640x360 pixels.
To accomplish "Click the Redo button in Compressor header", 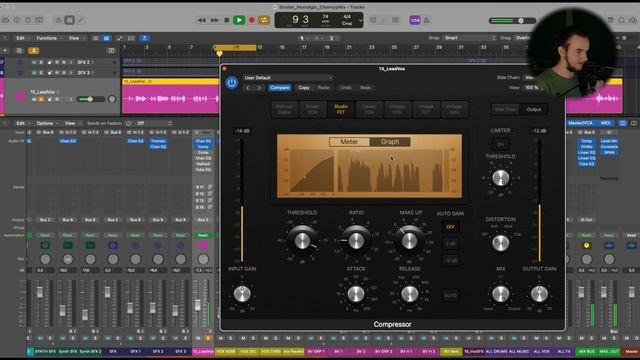I will 365,88.
